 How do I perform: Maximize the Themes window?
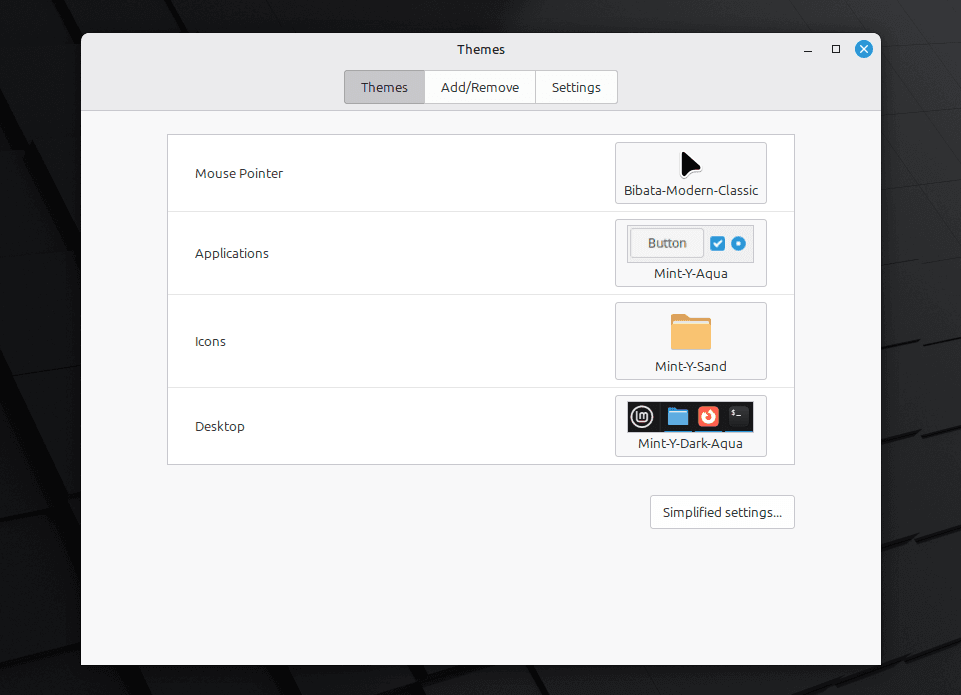(x=836, y=49)
